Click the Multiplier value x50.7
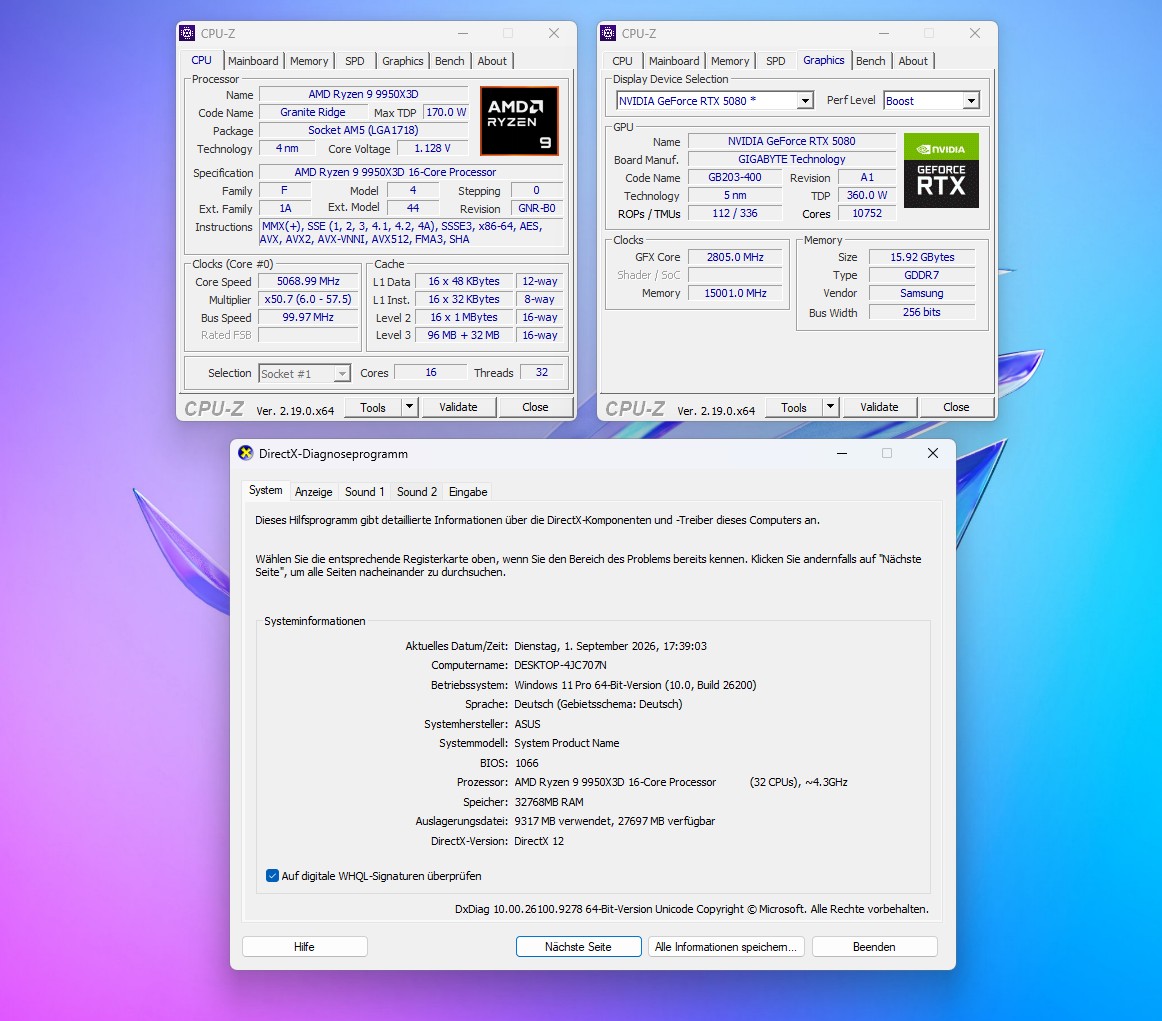Screen dimensions: 1162x1021 308,299
